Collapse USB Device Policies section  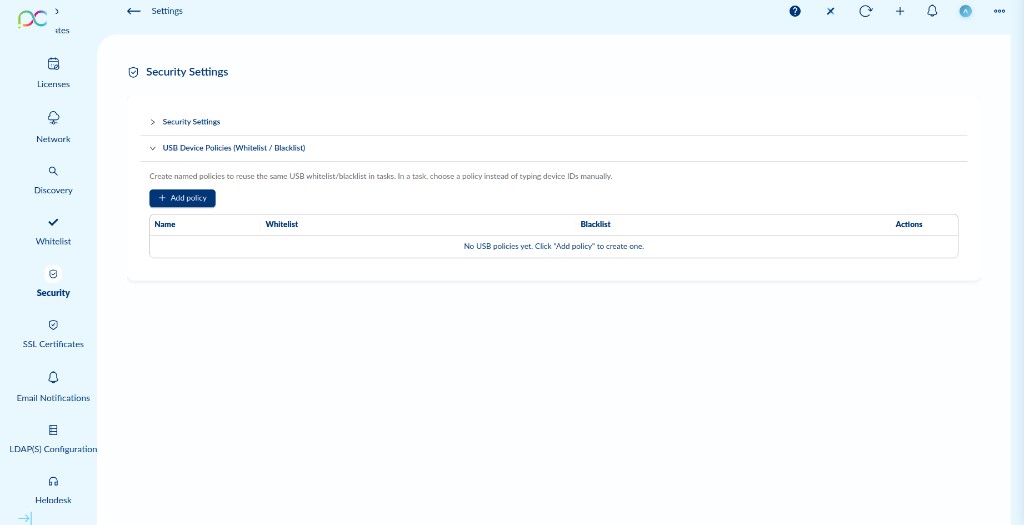click(233, 148)
